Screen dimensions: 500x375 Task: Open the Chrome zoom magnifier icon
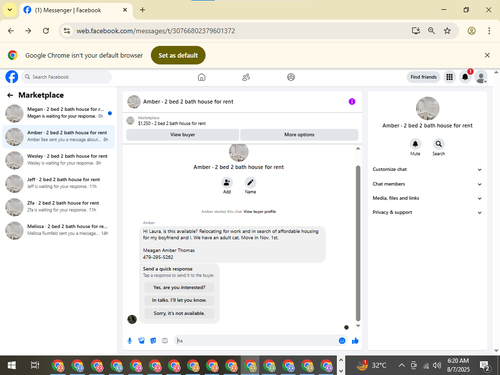point(431,31)
